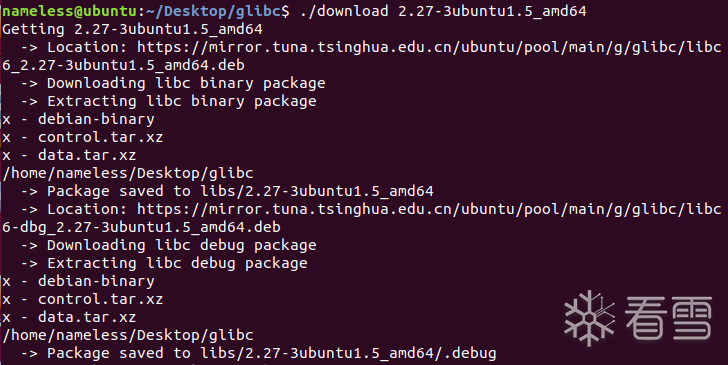Click the snowflake watermark logo
This screenshot has height=365, width=728.
coord(589,318)
